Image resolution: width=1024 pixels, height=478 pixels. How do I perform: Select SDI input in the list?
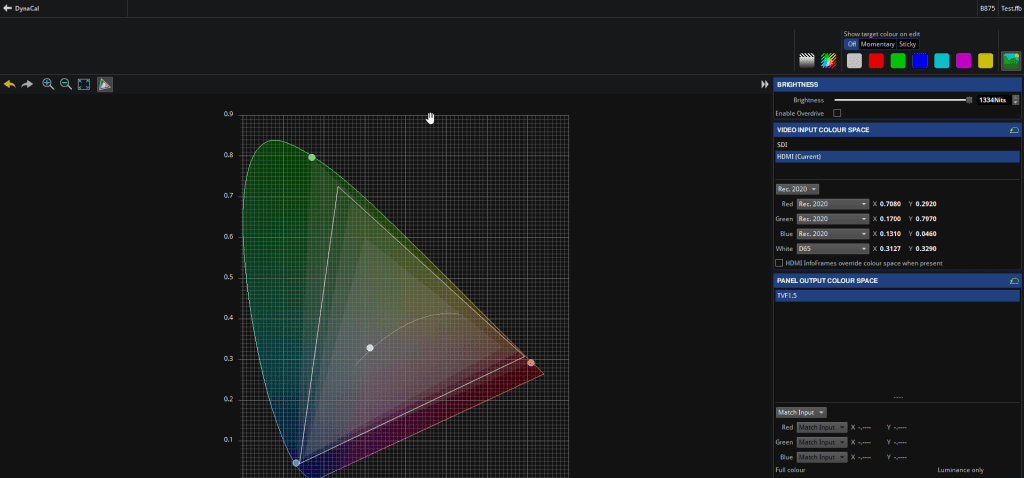[x=897, y=144]
